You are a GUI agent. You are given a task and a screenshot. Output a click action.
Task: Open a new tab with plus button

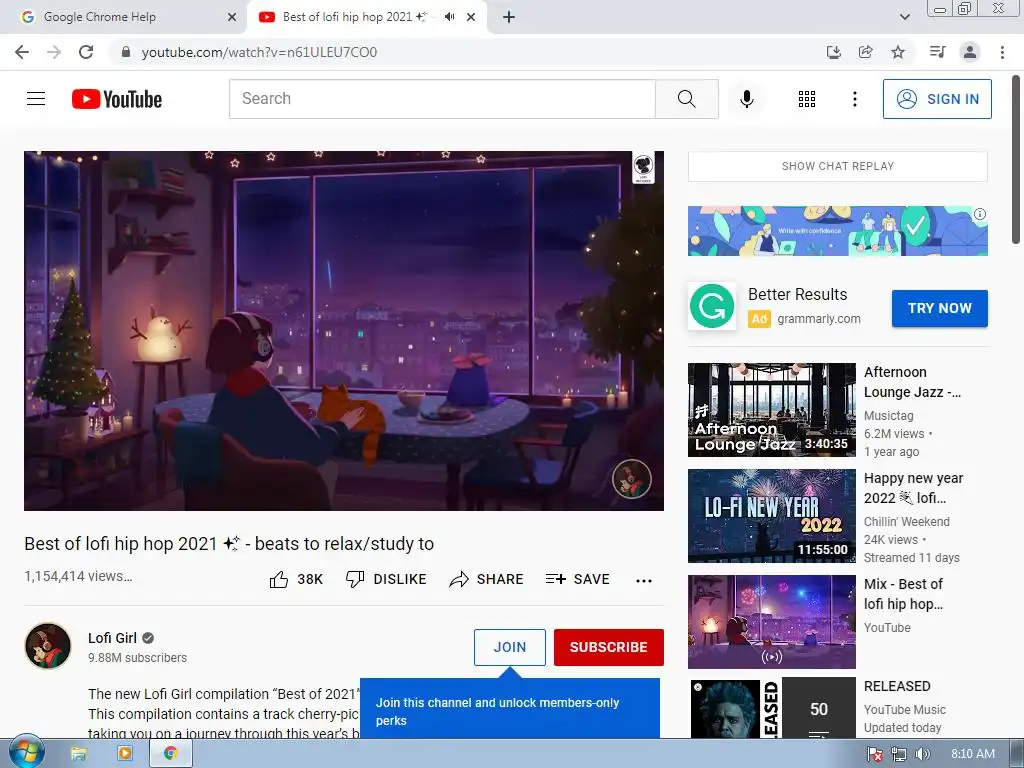509,17
